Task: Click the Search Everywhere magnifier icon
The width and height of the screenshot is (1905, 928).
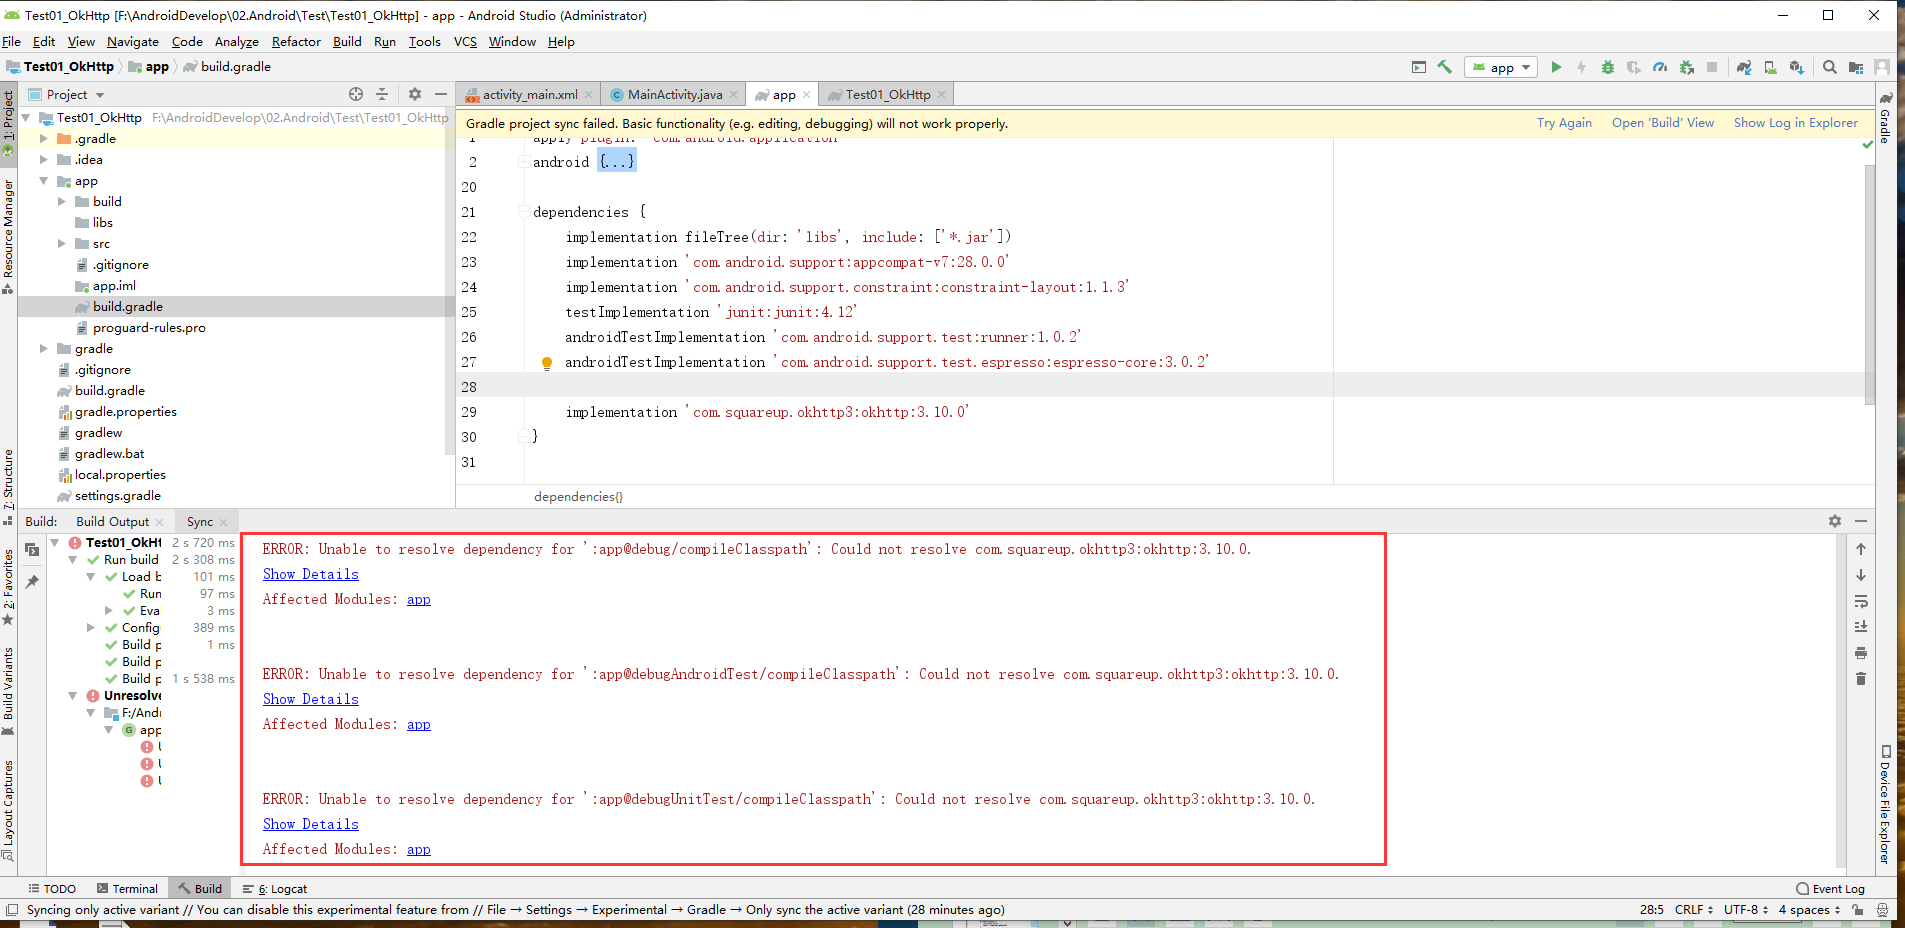Action: (x=1830, y=67)
